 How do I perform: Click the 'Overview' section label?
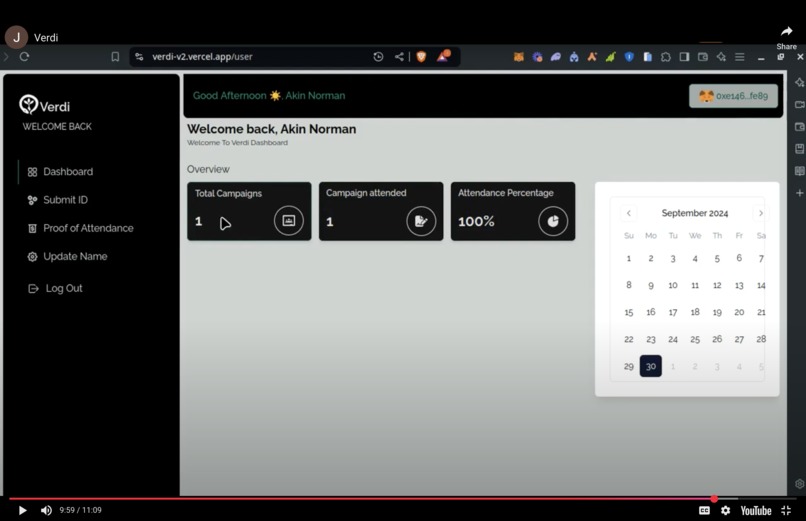click(x=208, y=169)
